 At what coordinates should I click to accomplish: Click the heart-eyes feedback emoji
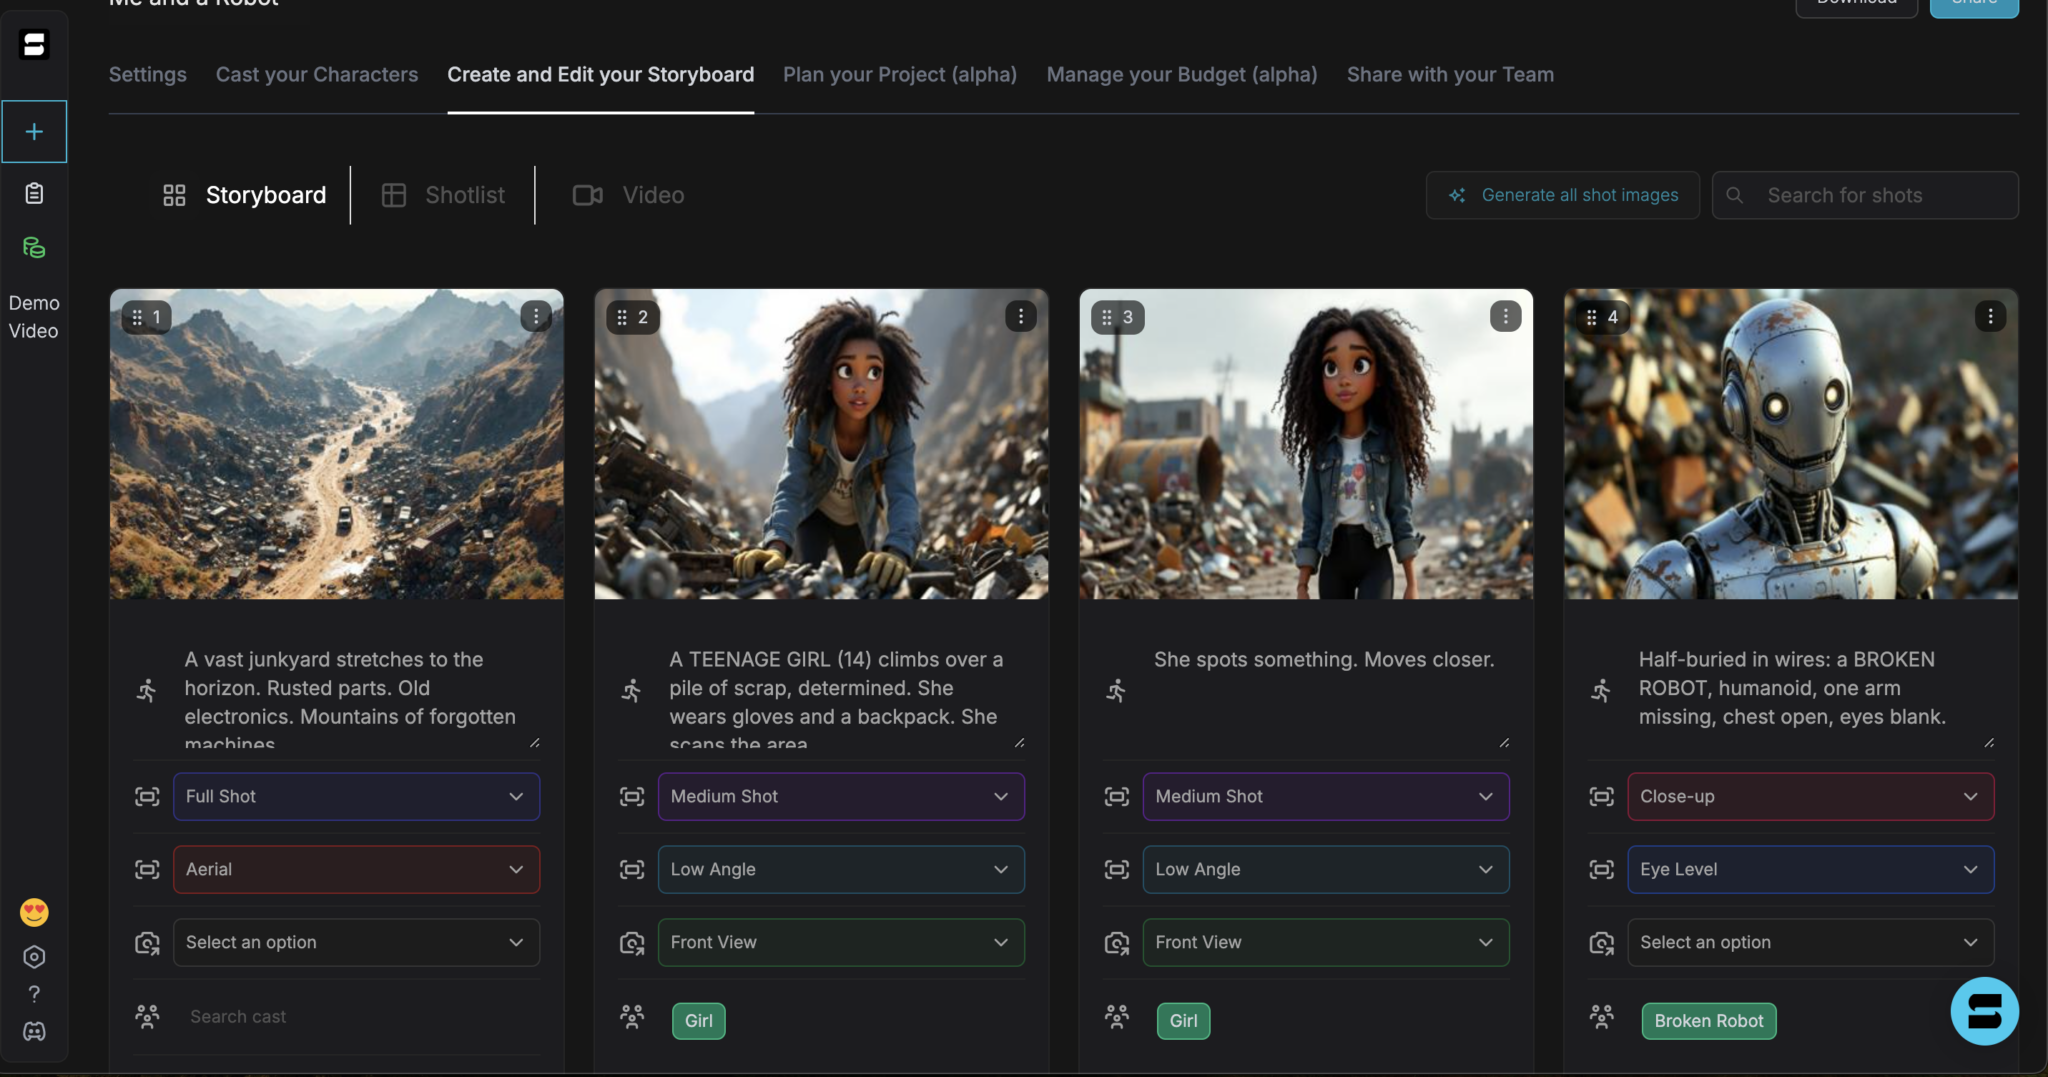coord(33,911)
